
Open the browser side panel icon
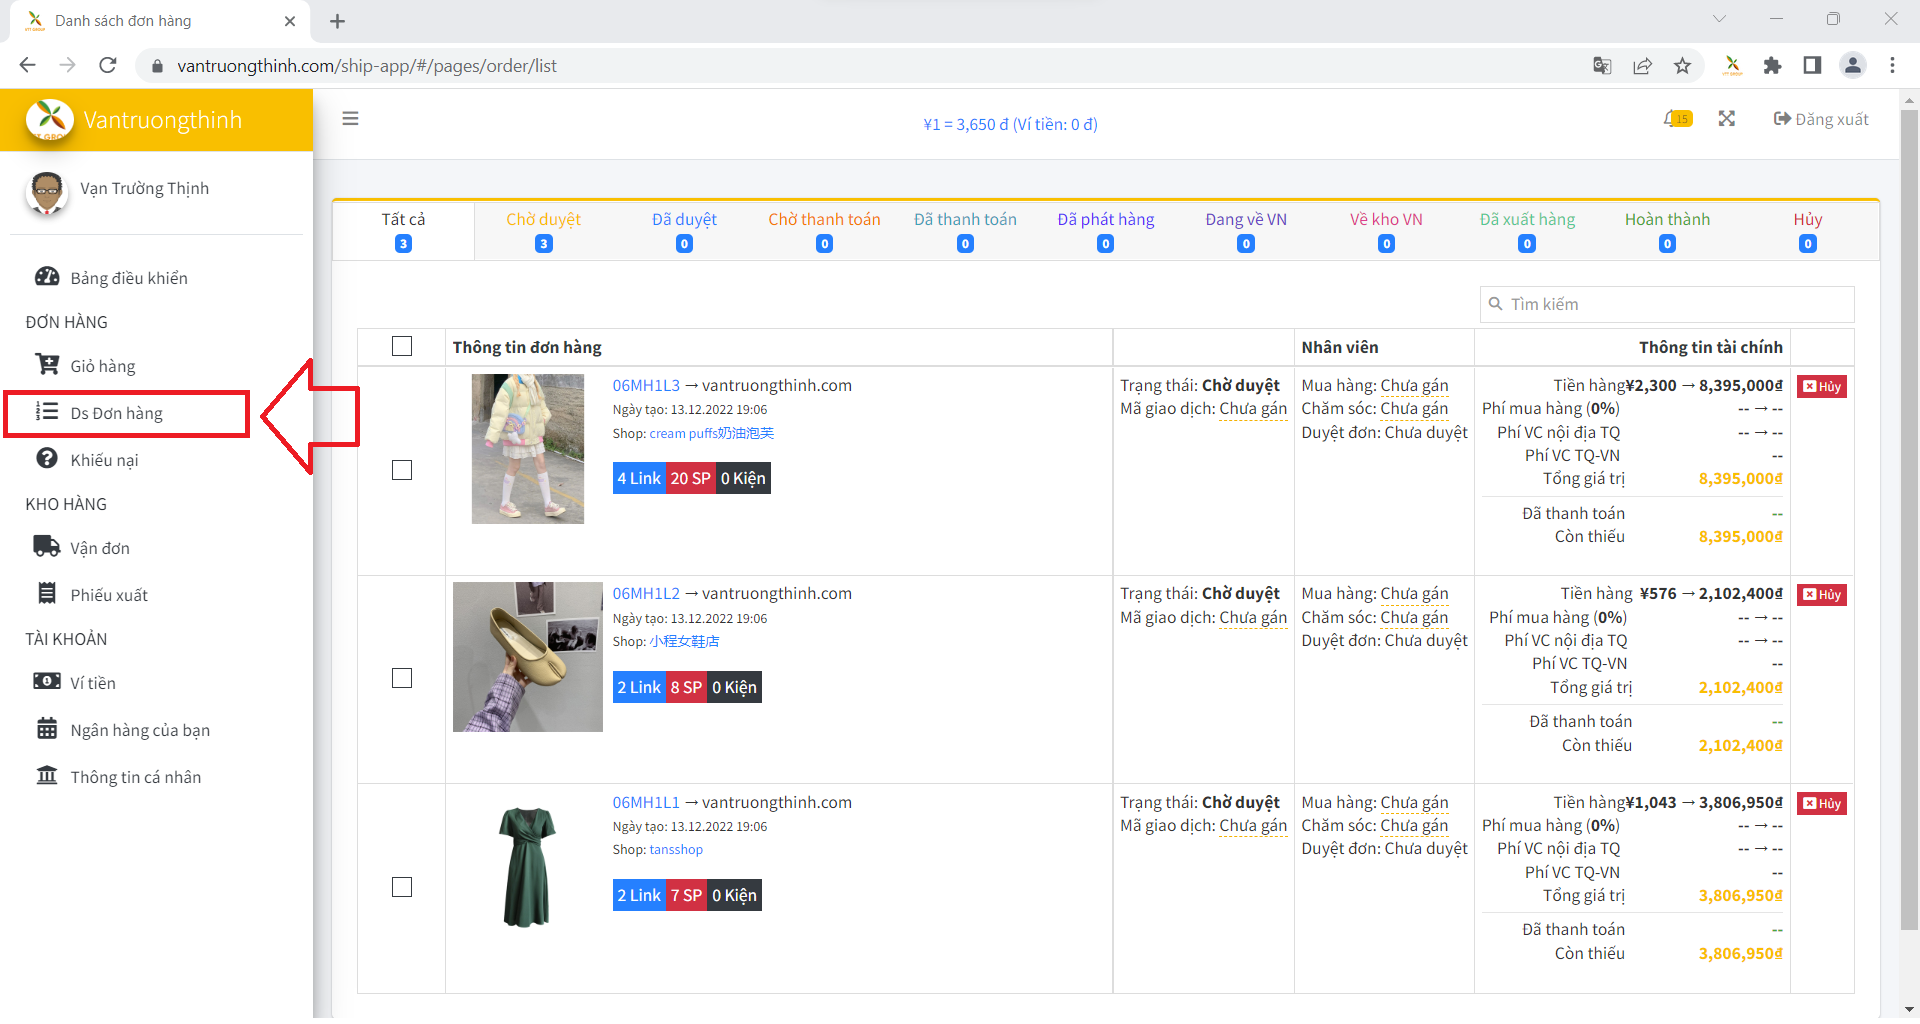tap(1812, 66)
